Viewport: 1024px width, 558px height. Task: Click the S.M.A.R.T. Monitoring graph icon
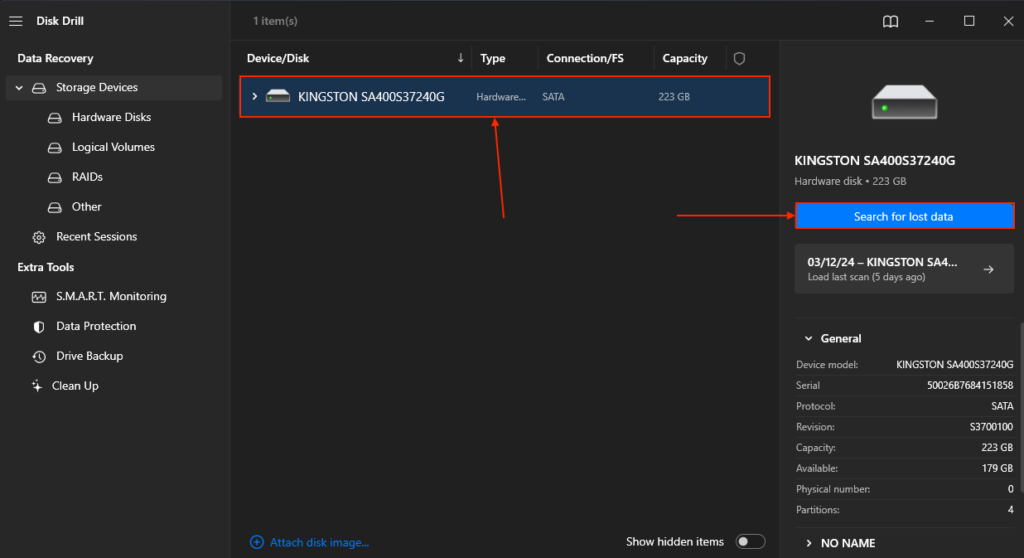point(39,297)
